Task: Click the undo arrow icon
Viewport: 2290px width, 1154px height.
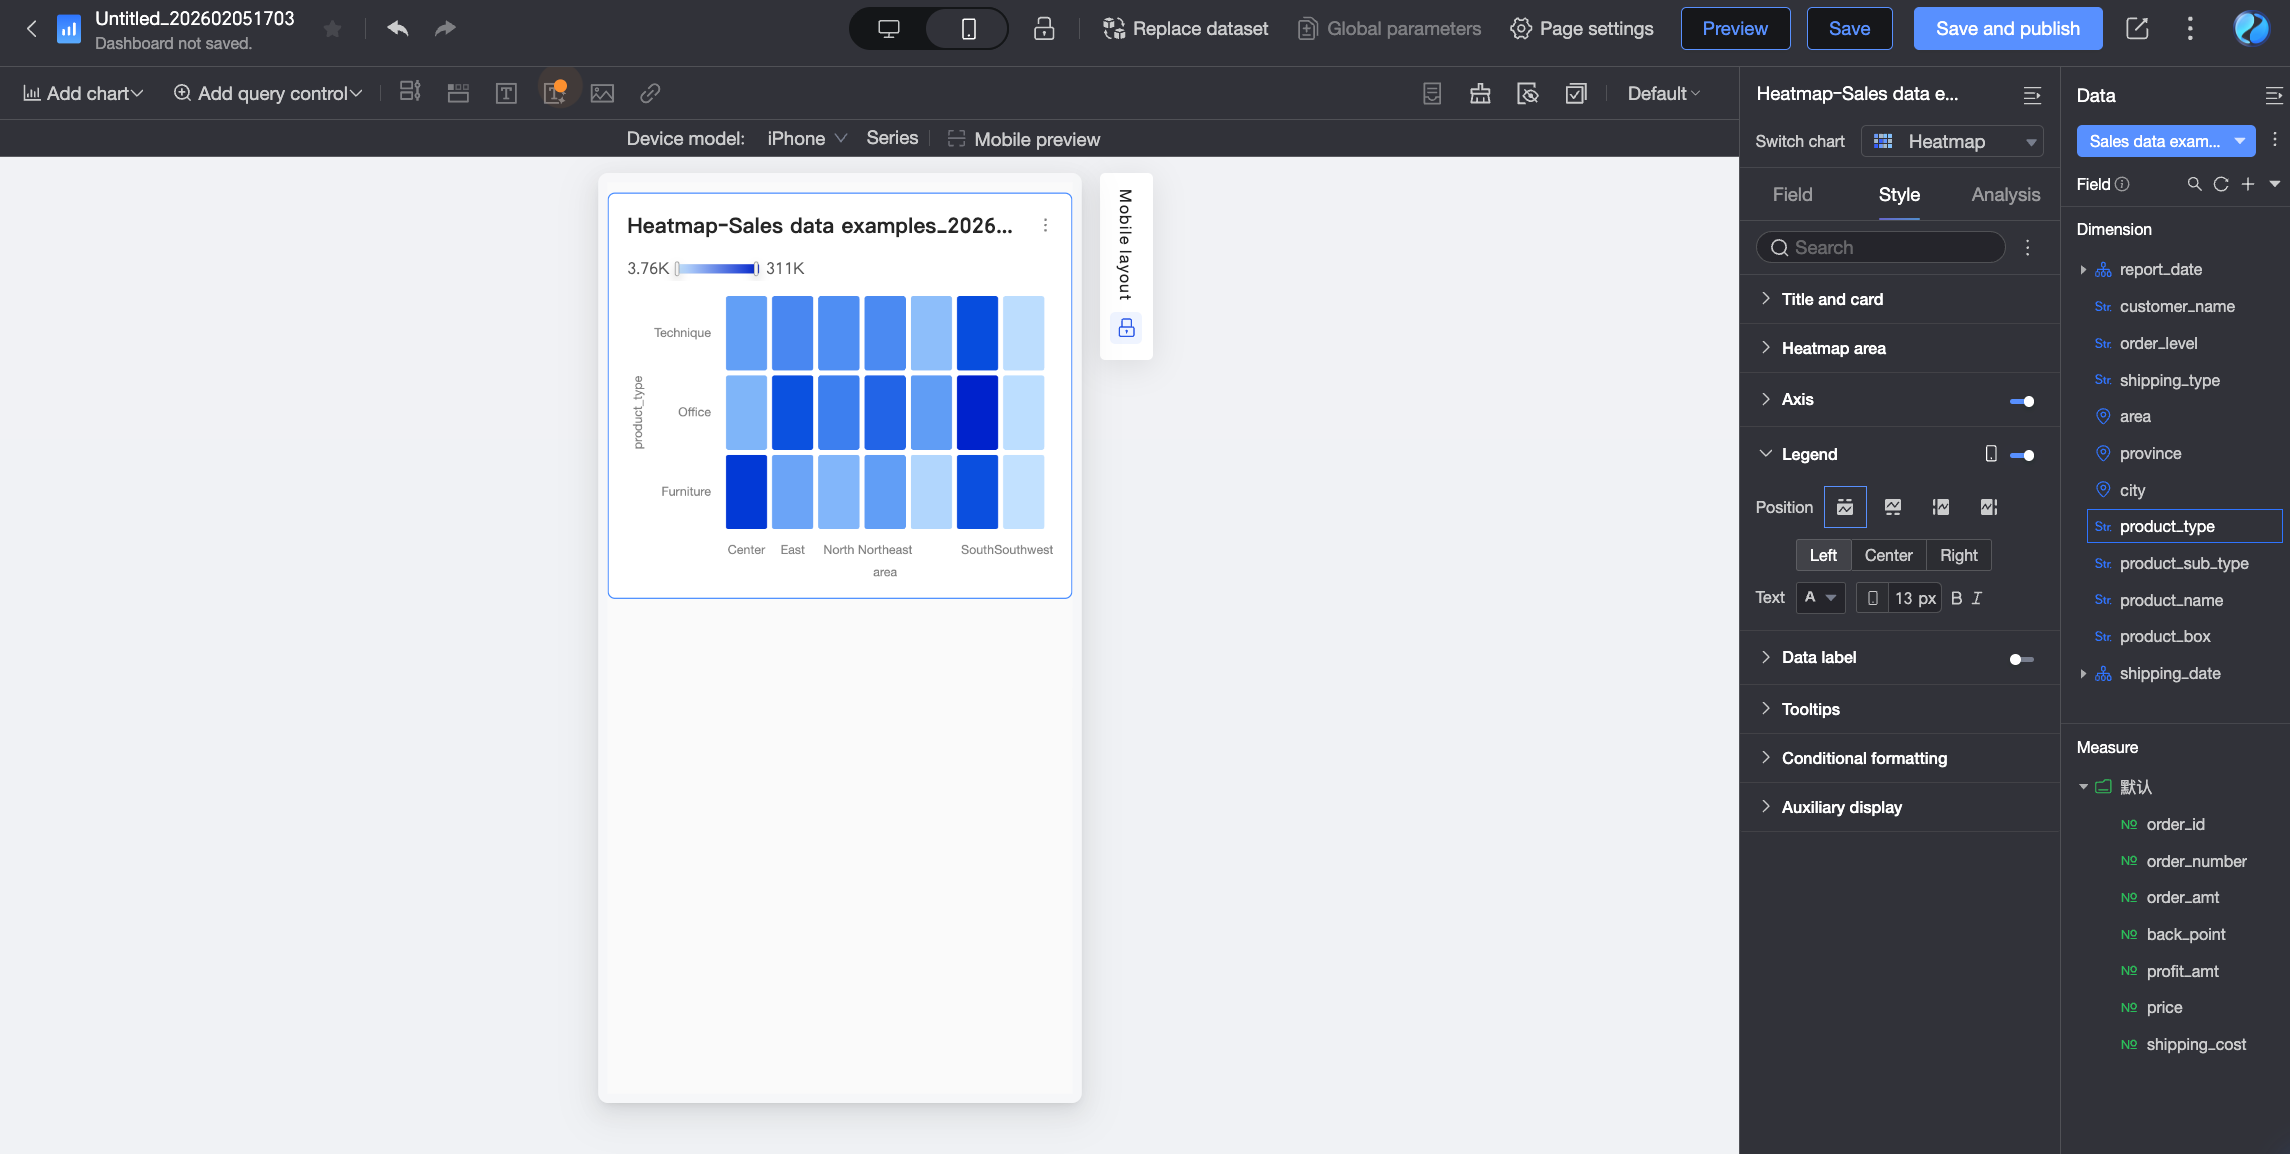Action: click(398, 28)
